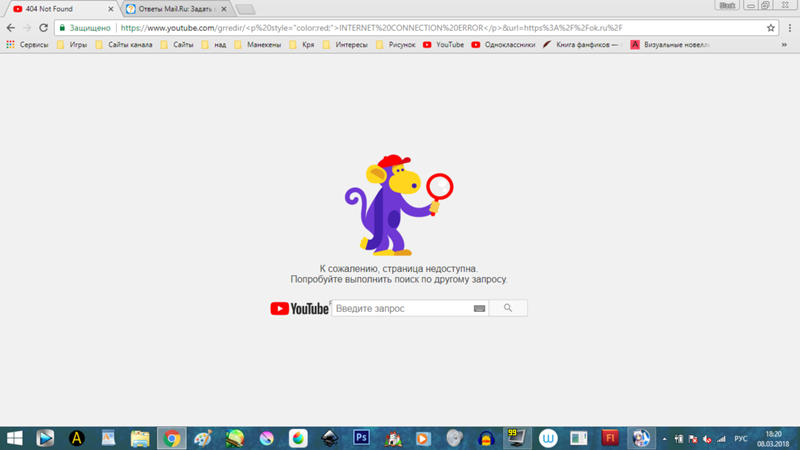Open the YouTube bookmark

click(443, 45)
